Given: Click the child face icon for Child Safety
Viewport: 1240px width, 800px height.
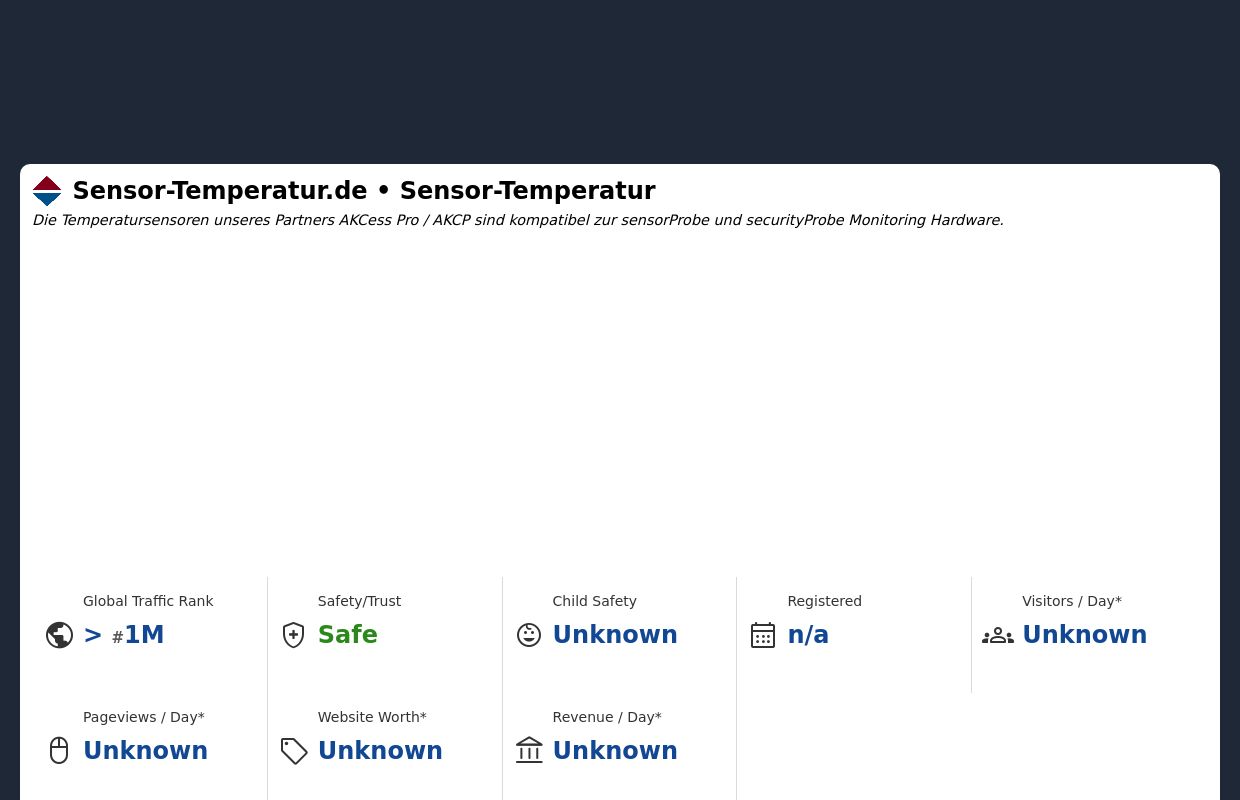Looking at the screenshot, I should pyautogui.click(x=528, y=635).
